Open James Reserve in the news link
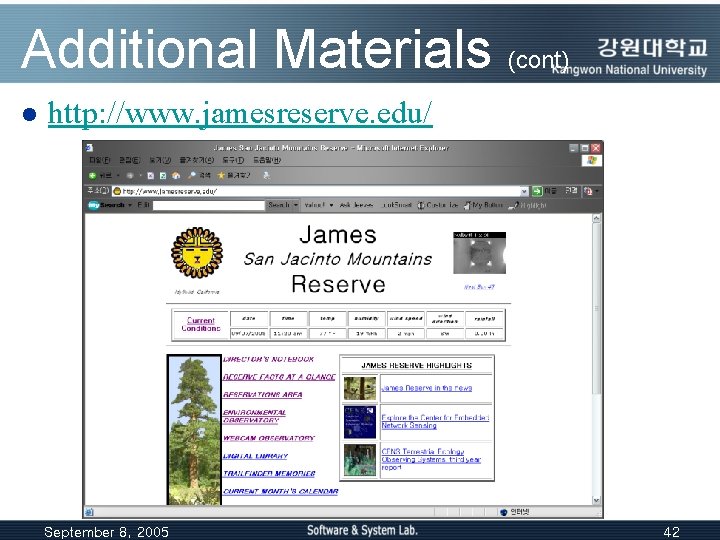This screenshot has height=540, width=720. click(x=427, y=388)
